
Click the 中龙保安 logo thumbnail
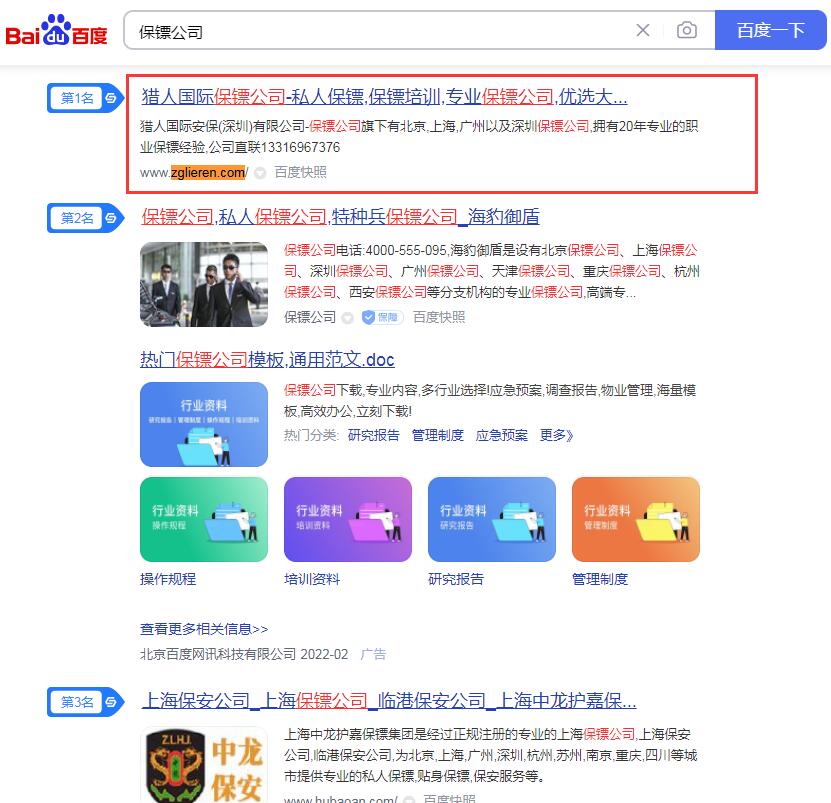(x=204, y=765)
